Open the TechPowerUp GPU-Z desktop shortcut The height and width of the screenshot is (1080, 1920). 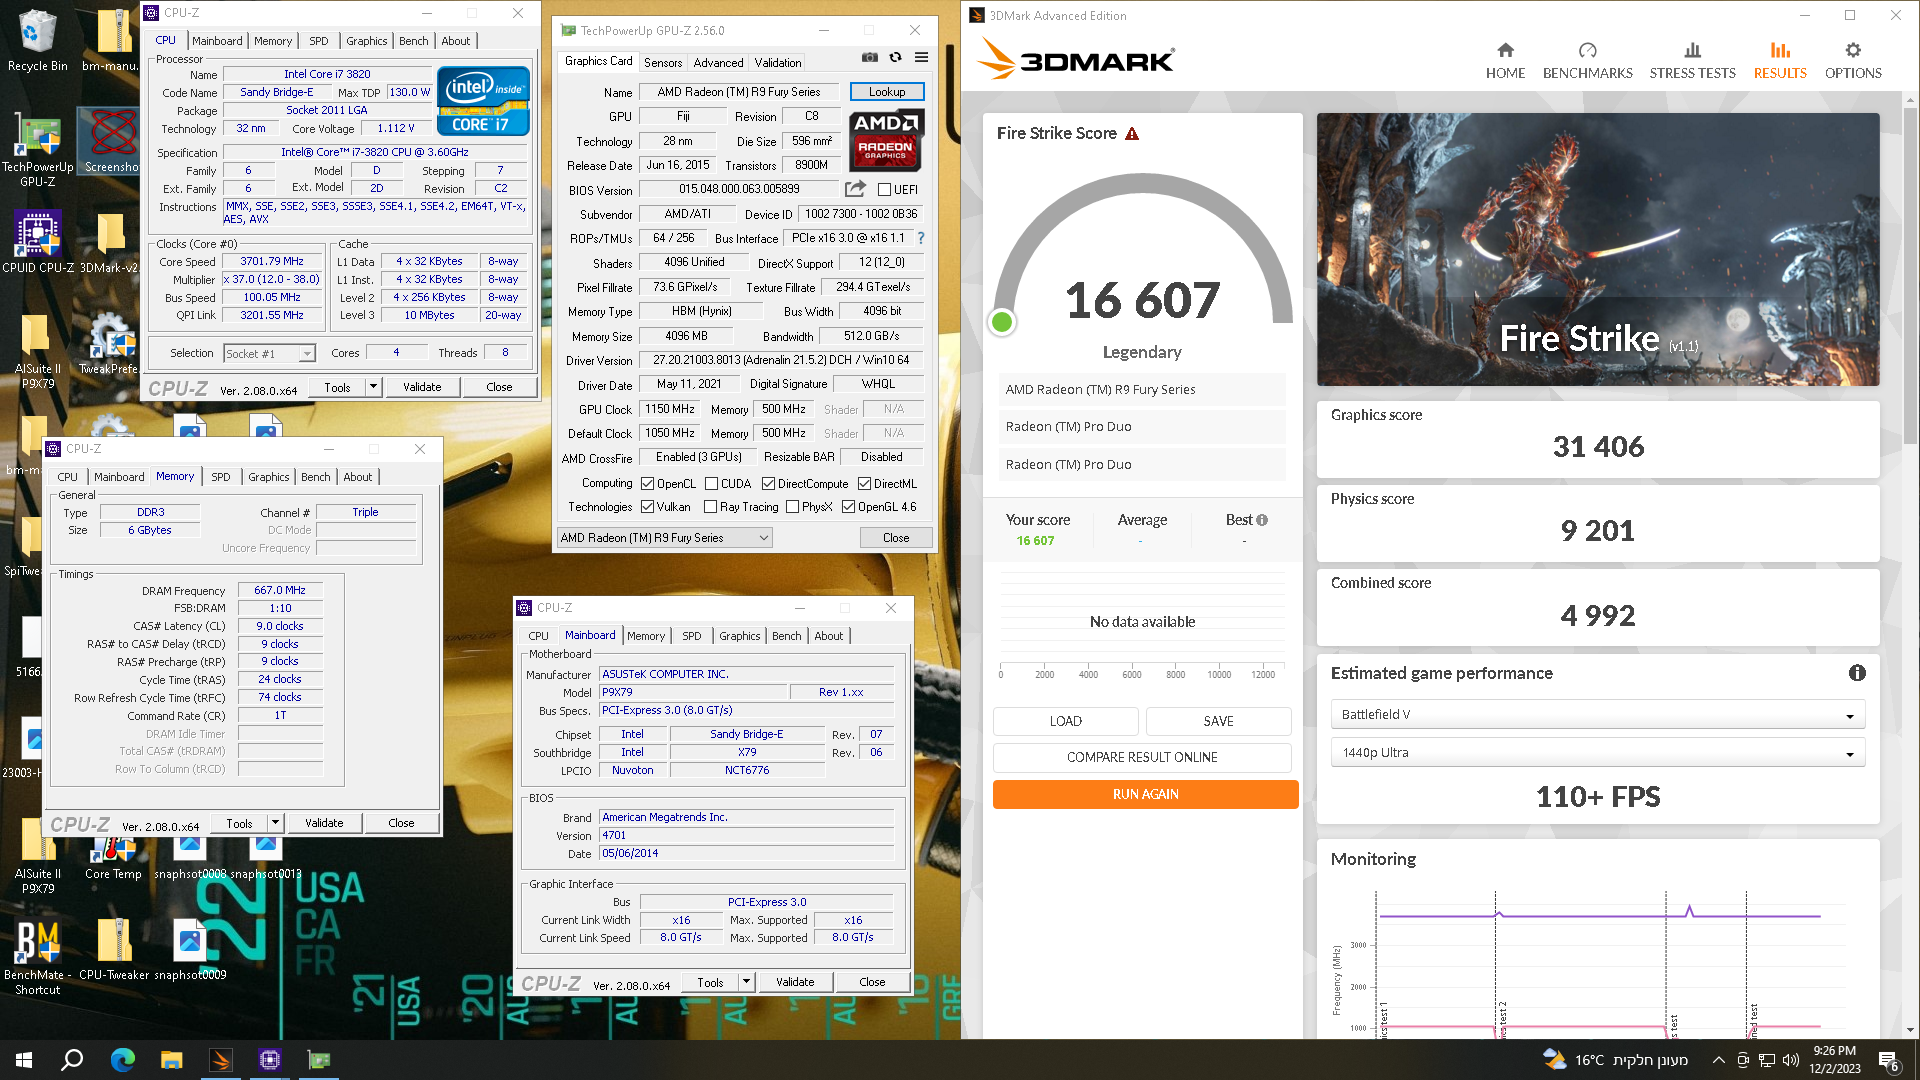click(37, 148)
